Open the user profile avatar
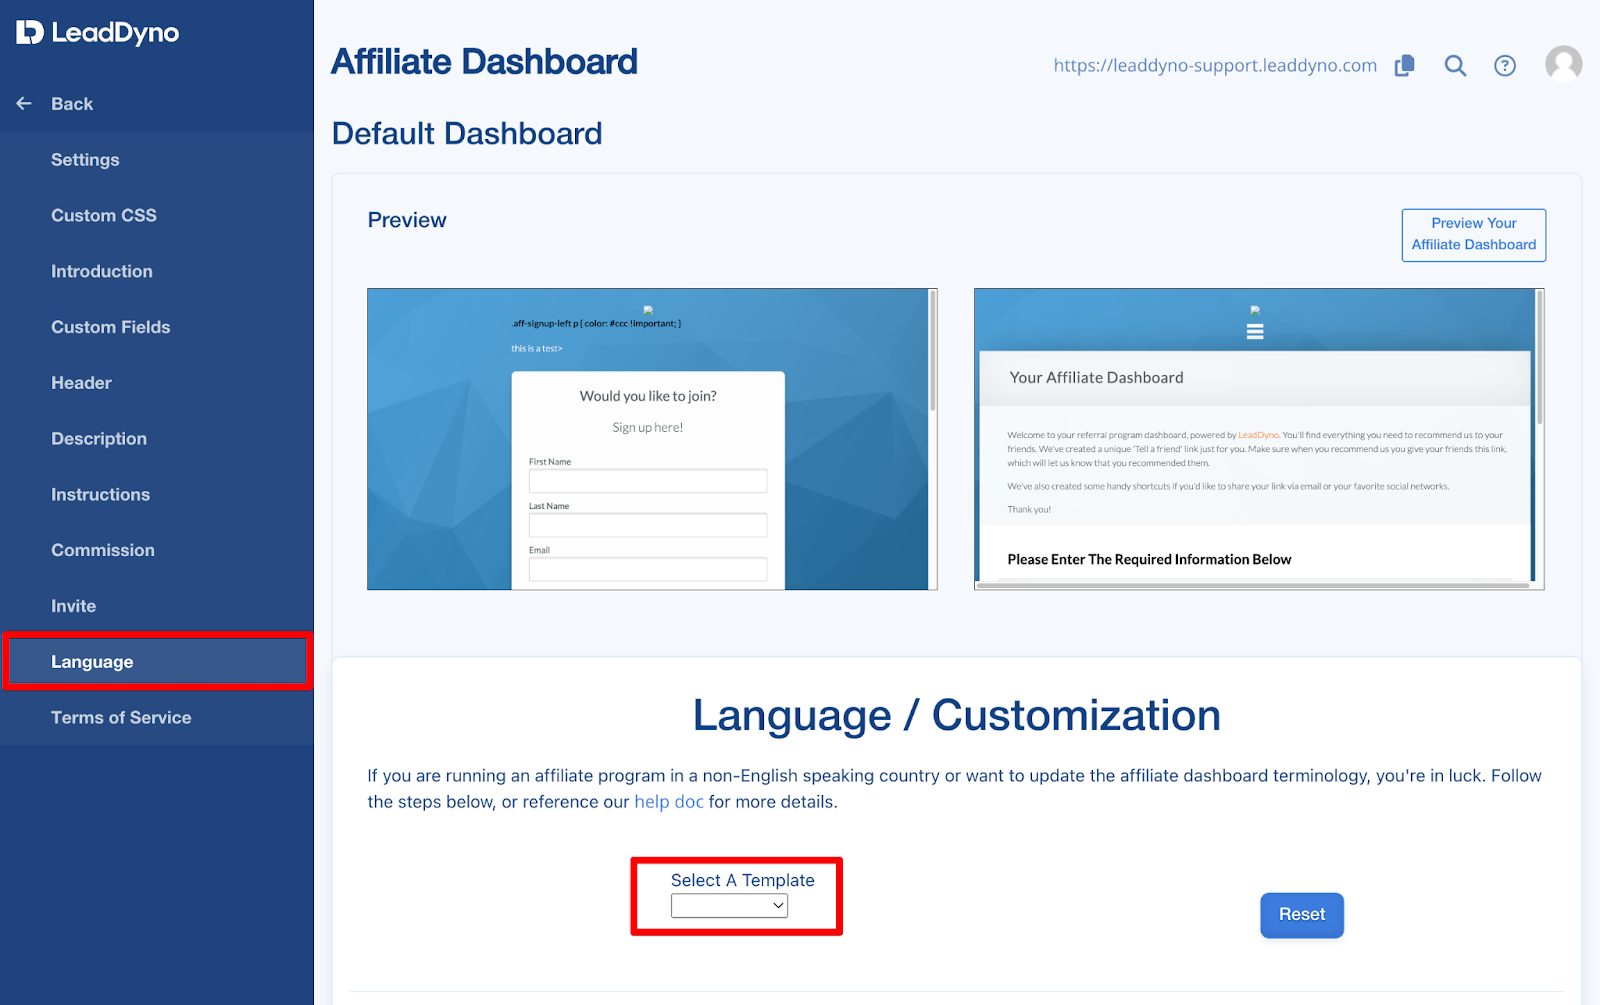Screen dimensions: 1600x1005 click(1563, 64)
